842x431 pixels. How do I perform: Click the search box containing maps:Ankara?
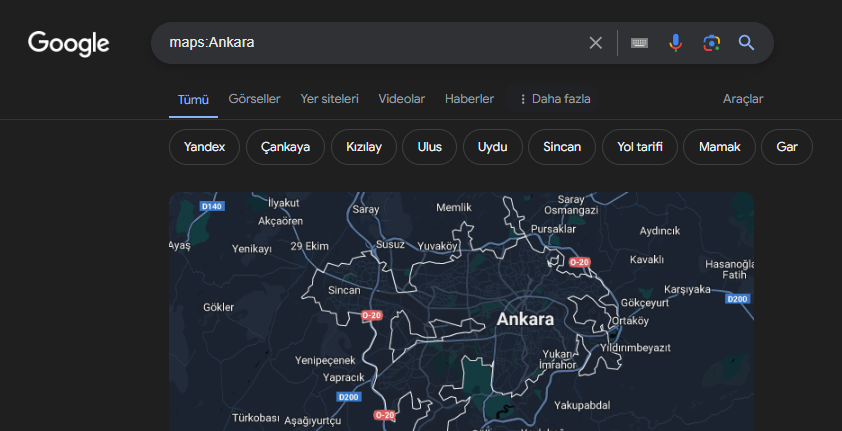coord(370,43)
